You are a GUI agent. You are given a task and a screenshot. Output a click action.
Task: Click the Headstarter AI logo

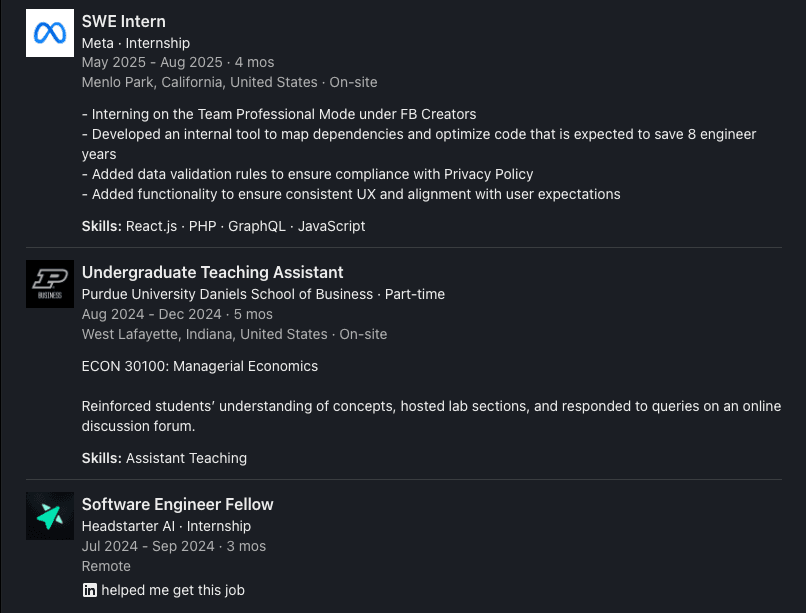tap(50, 516)
